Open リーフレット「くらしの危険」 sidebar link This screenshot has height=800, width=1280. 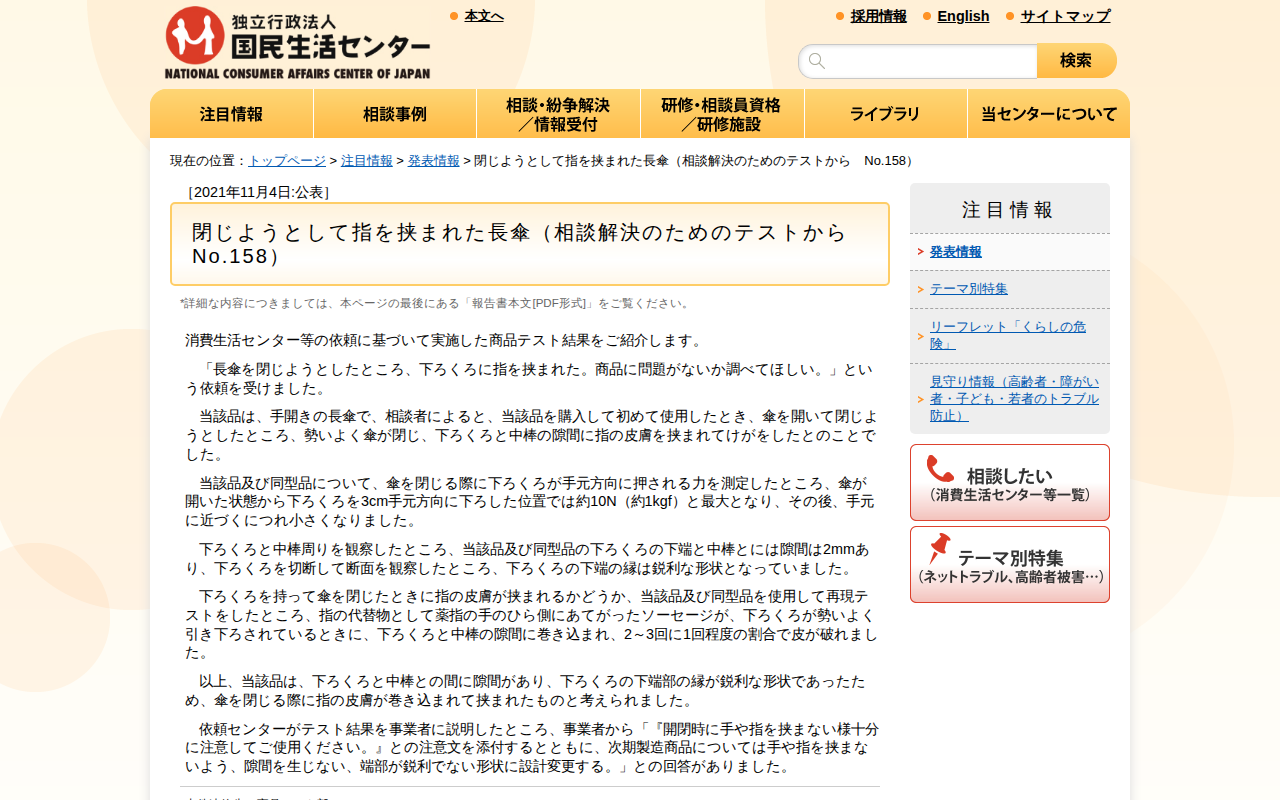pyautogui.click(x=1008, y=335)
